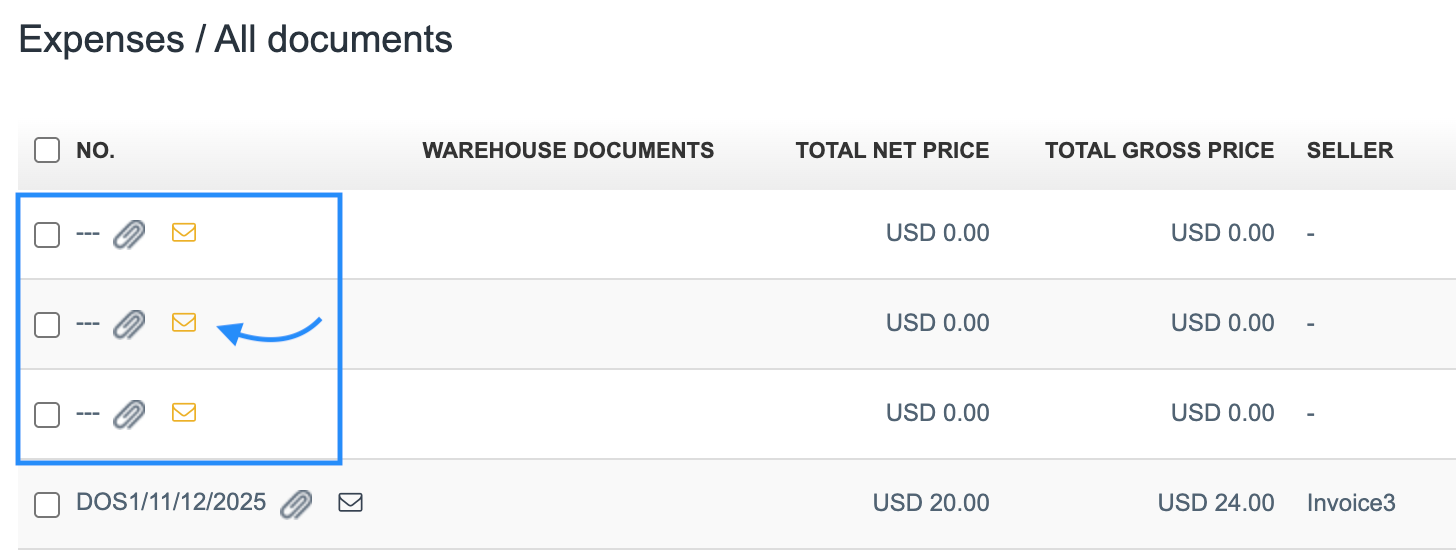The height and width of the screenshot is (550, 1456).
Task: Click the SELLER column header
Action: point(1350,151)
